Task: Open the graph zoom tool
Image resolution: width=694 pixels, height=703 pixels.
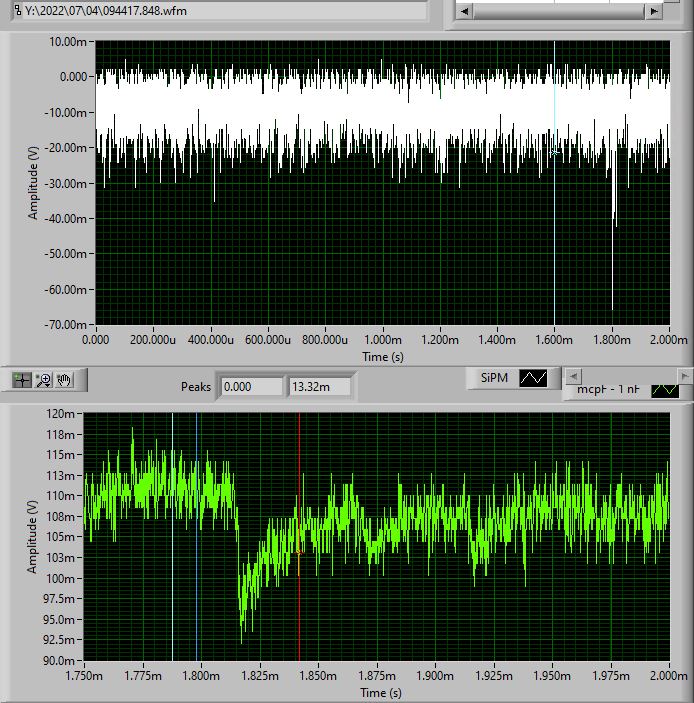Action: pyautogui.click(x=43, y=380)
